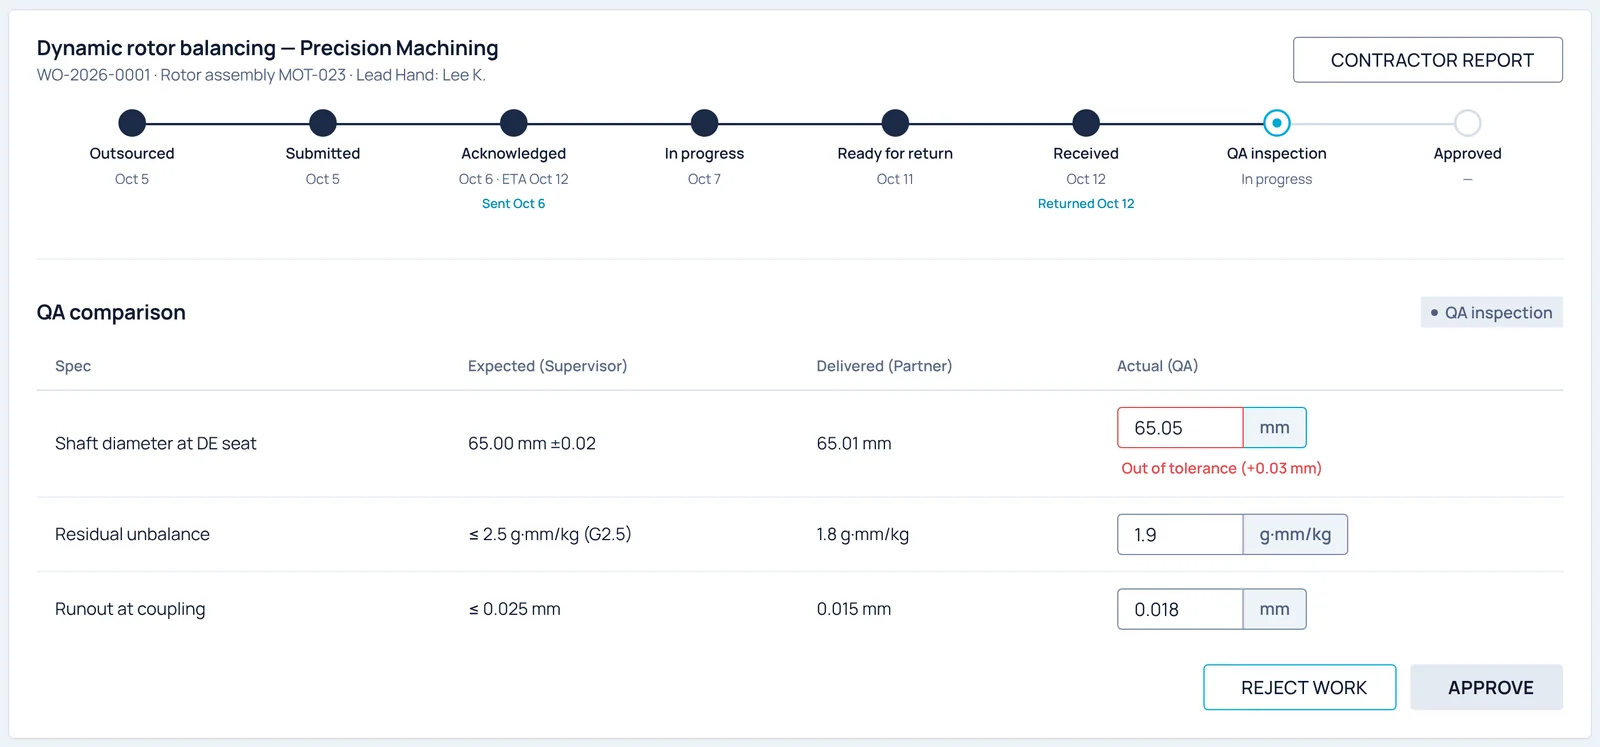The image size is (1600, 747).
Task: Click expected value '65.00 mm ±0.02'
Action: click(532, 443)
